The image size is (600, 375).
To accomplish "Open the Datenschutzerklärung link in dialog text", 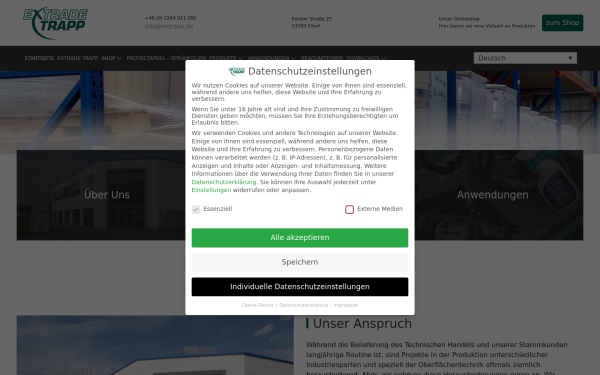I will tap(224, 182).
